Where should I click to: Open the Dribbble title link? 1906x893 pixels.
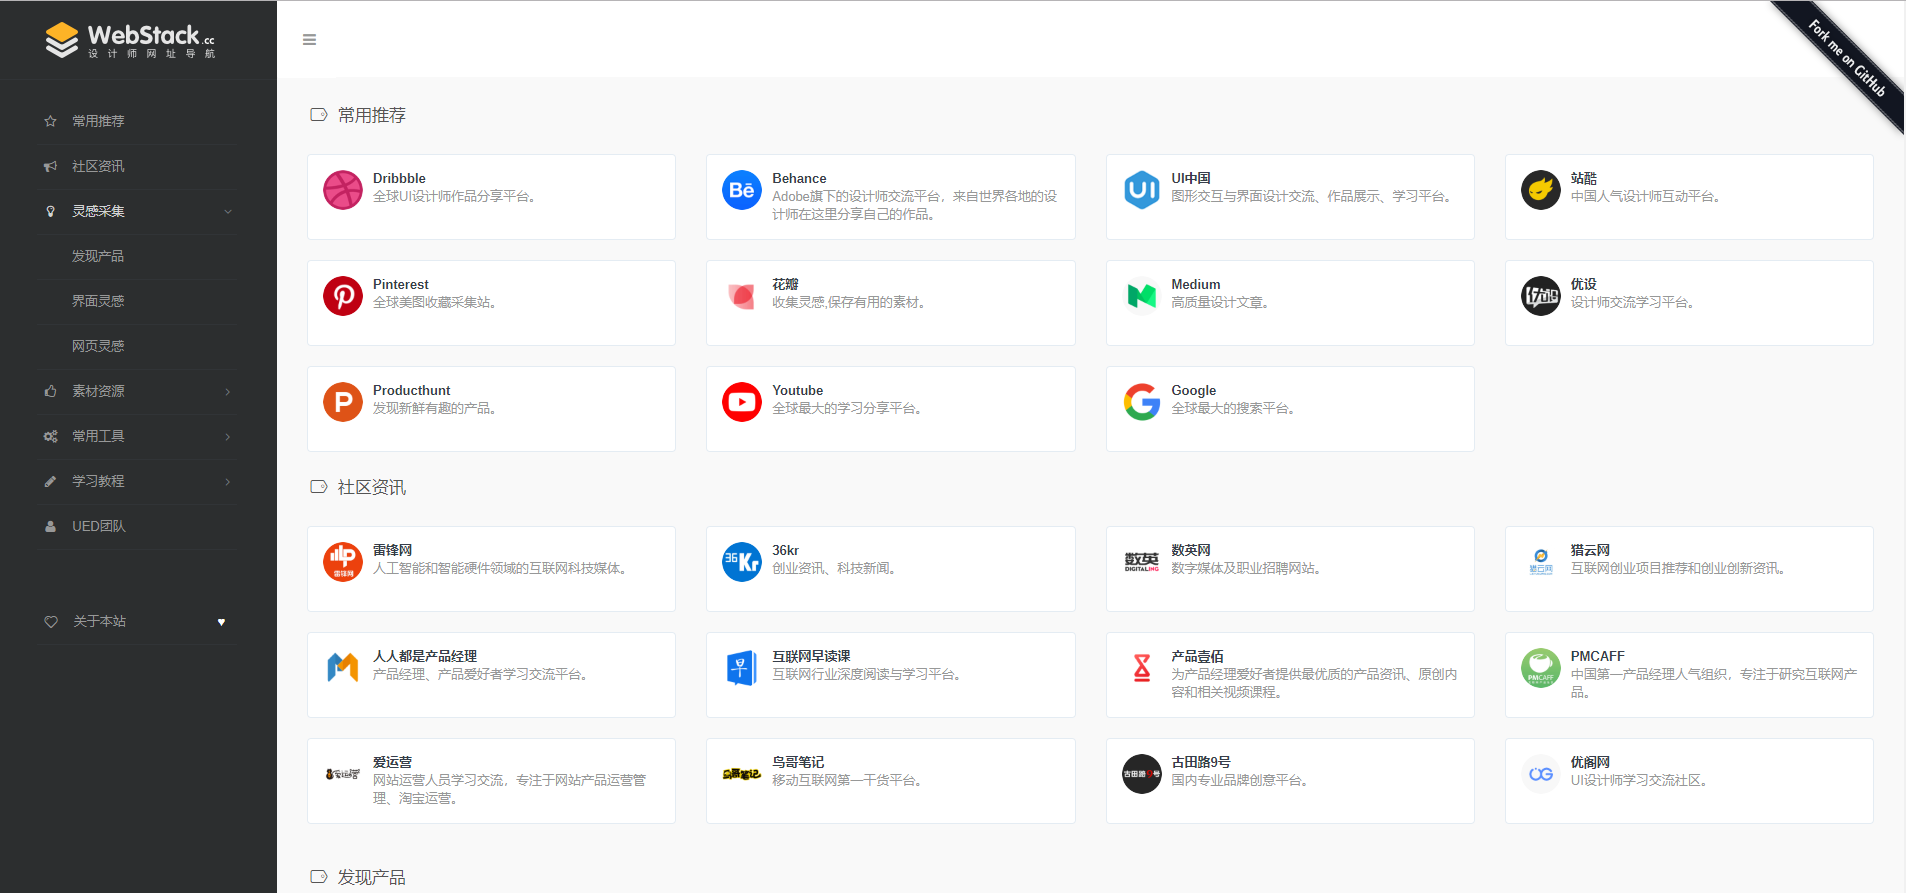point(399,178)
